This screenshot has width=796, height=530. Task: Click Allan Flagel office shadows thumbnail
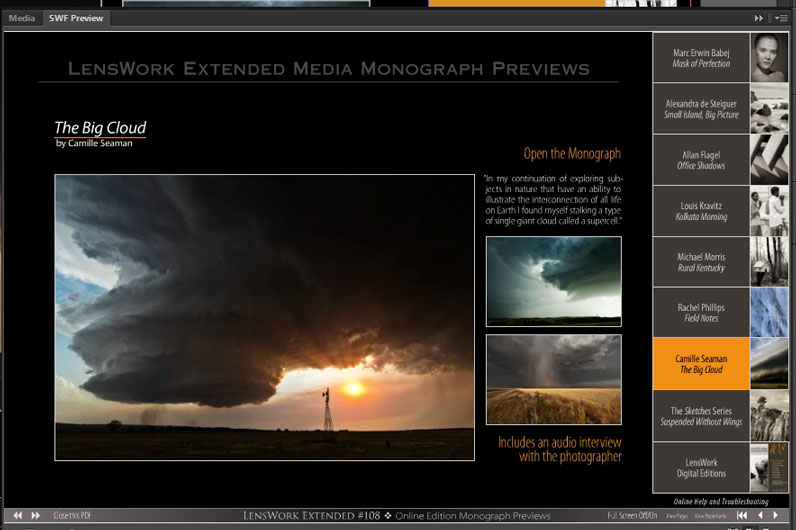coord(769,160)
